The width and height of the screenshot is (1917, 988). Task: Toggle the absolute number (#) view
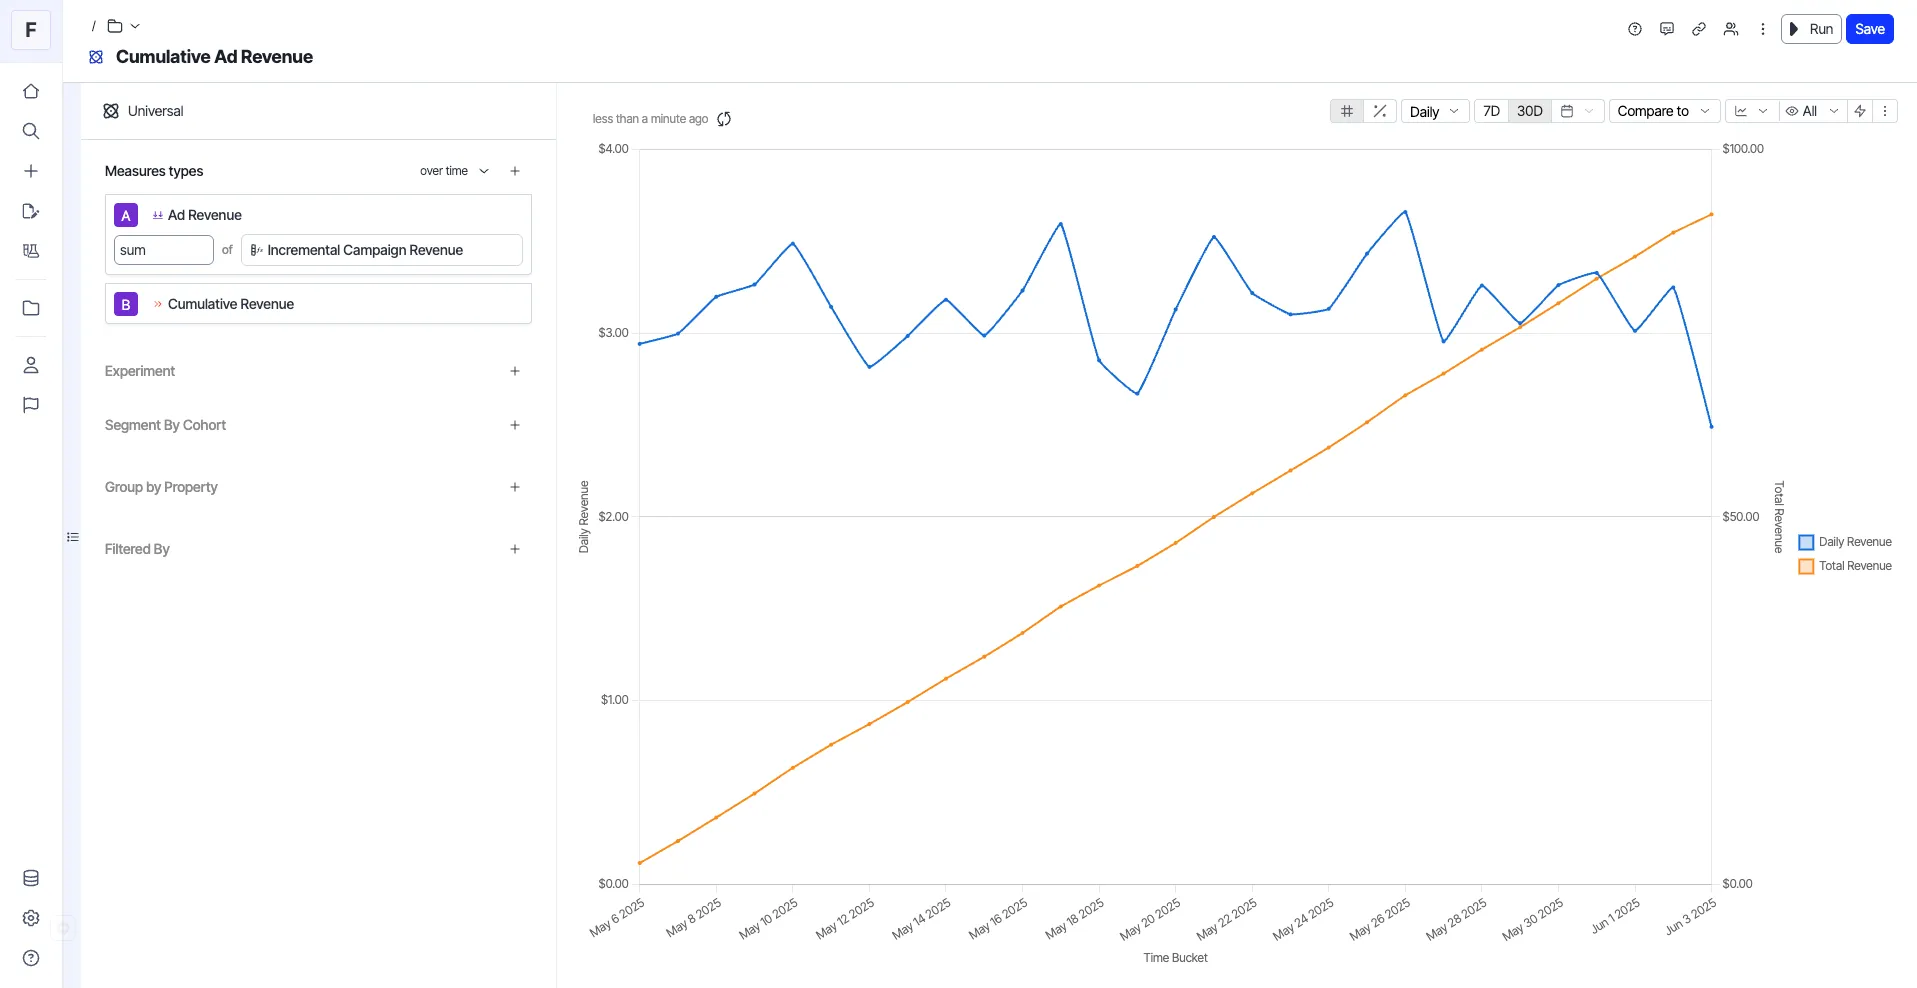click(x=1347, y=111)
